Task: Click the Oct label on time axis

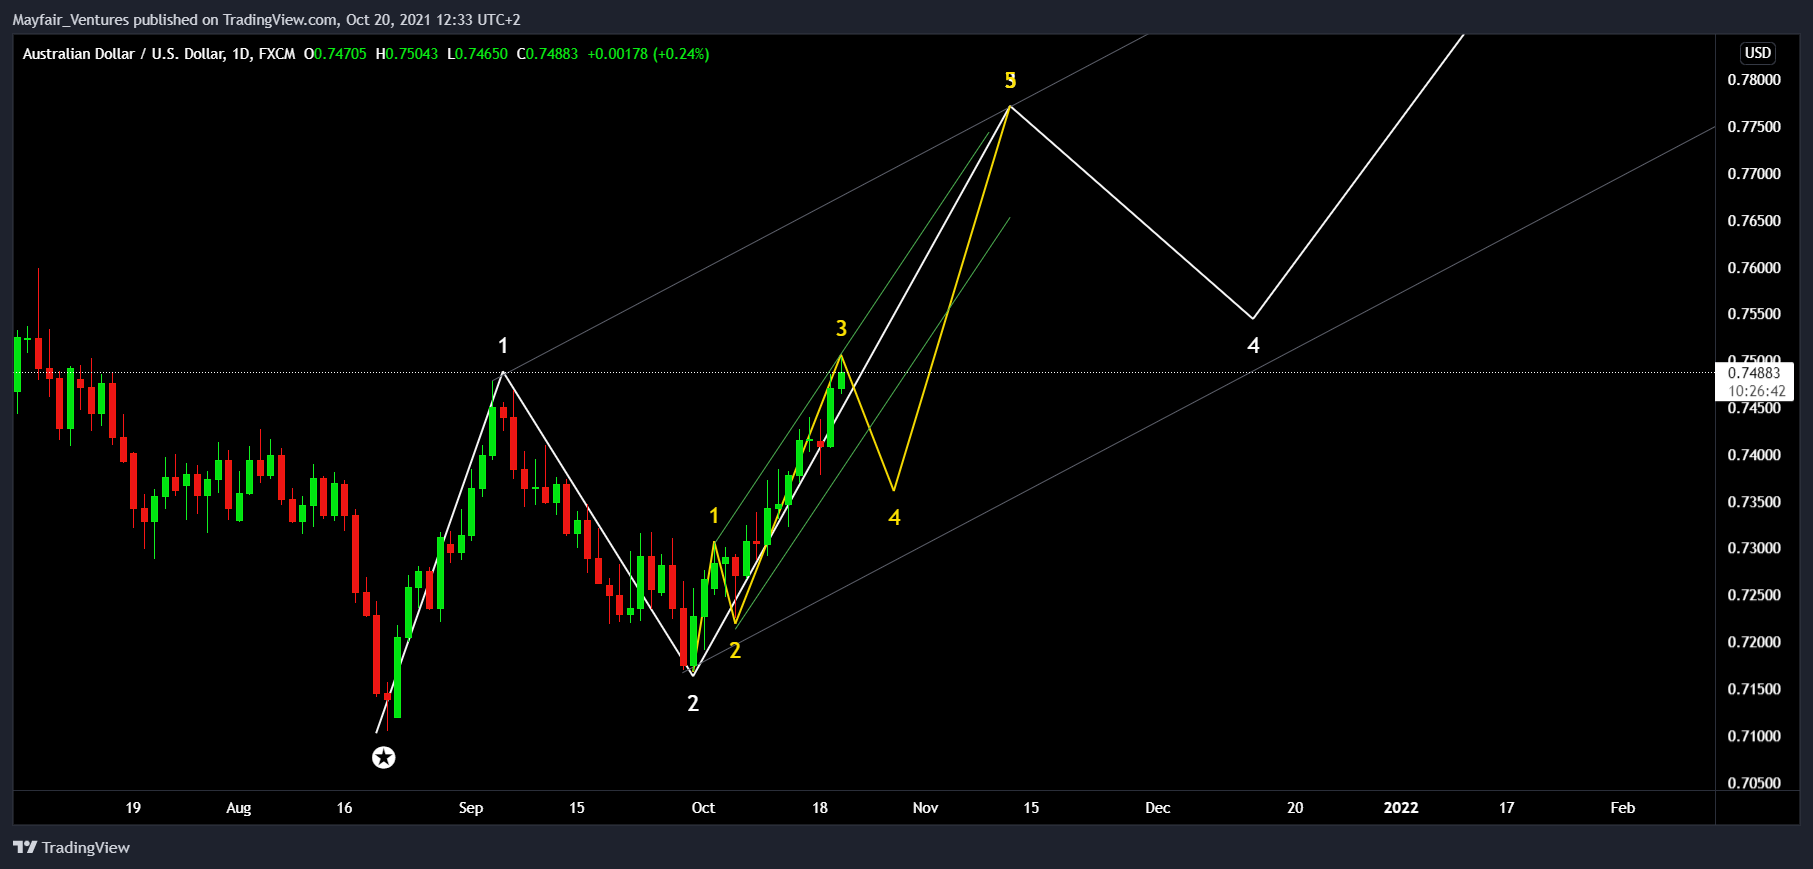Action: [x=703, y=808]
